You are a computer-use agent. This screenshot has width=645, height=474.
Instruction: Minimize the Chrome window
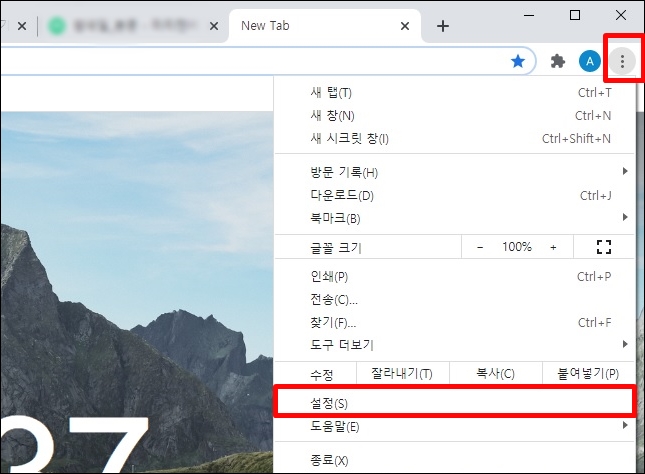pos(529,15)
